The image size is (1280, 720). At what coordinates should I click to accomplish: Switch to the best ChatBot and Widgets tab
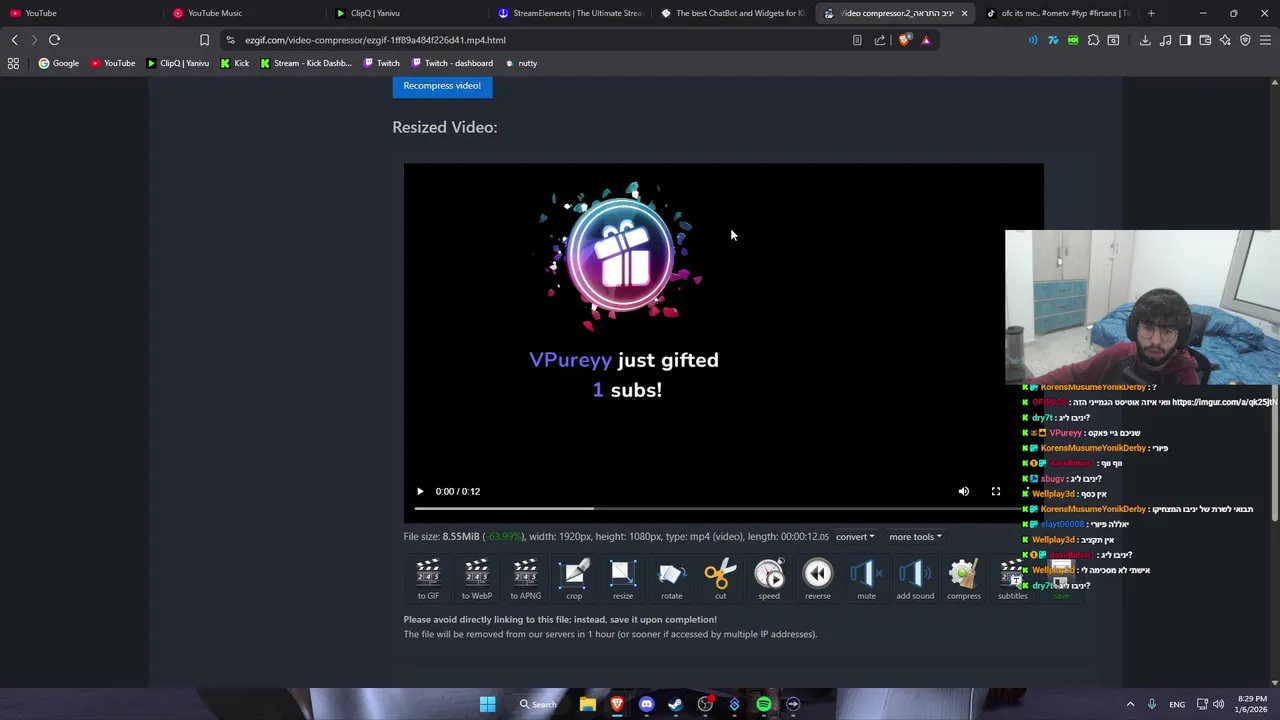click(x=734, y=13)
